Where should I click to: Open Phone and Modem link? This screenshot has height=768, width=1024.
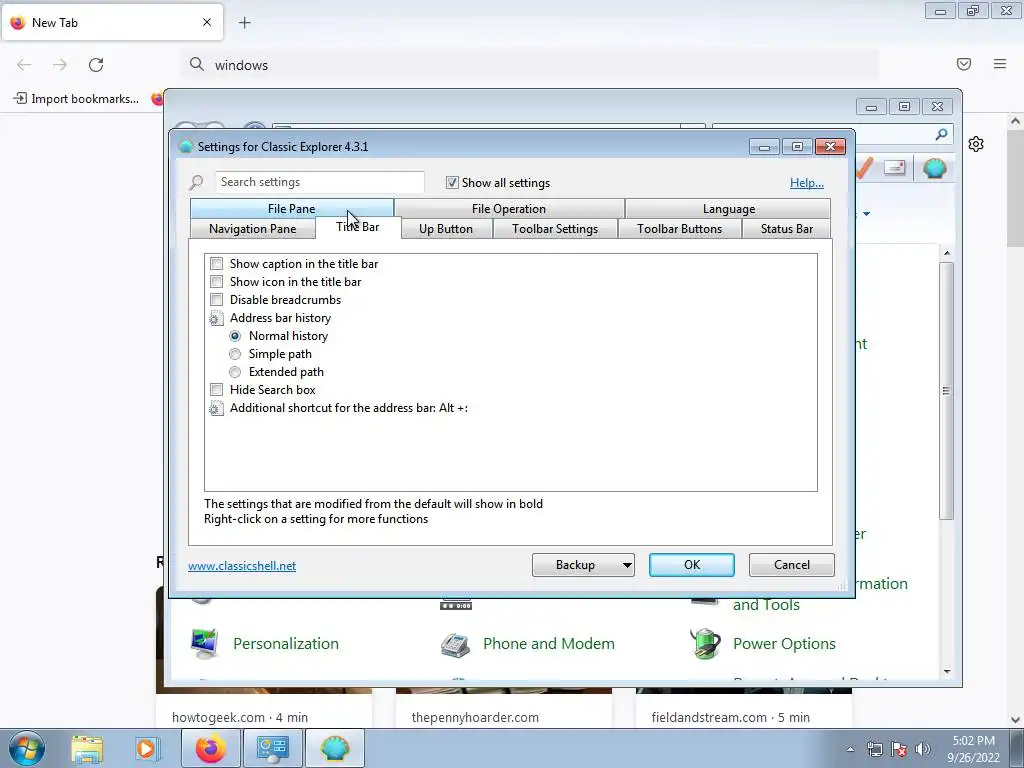(549, 643)
